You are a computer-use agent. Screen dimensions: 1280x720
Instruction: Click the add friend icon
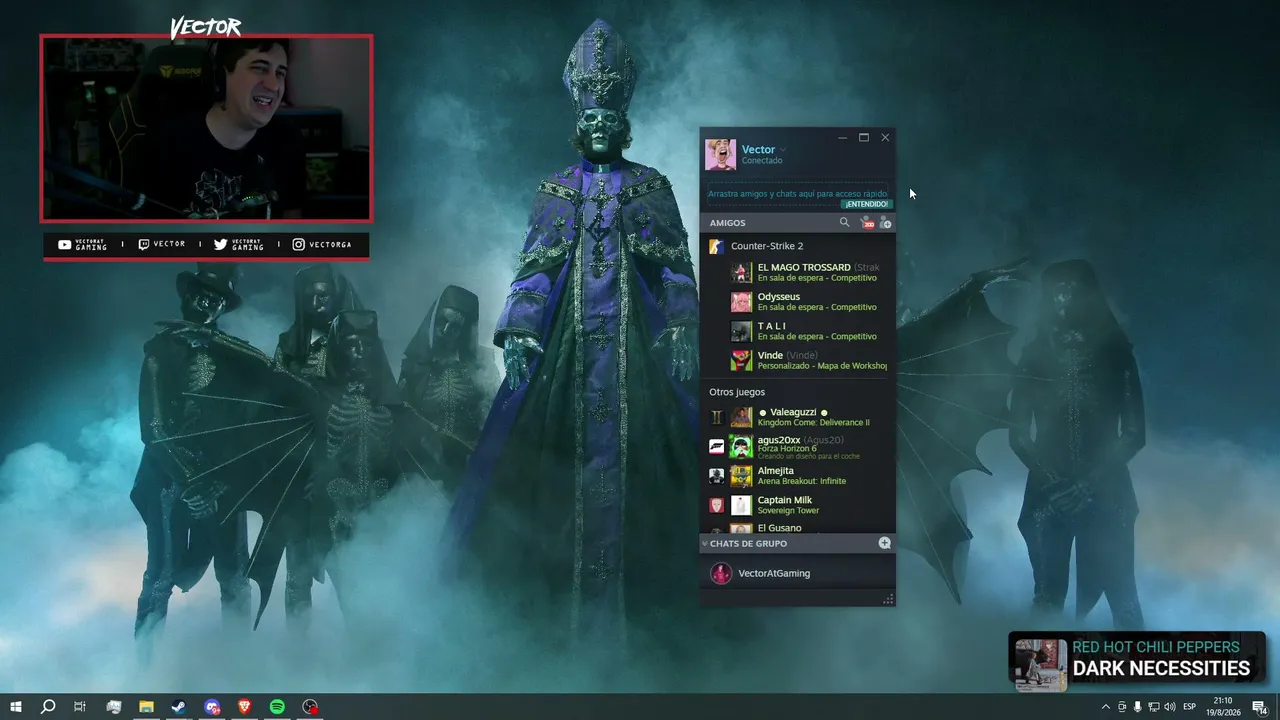pos(885,223)
